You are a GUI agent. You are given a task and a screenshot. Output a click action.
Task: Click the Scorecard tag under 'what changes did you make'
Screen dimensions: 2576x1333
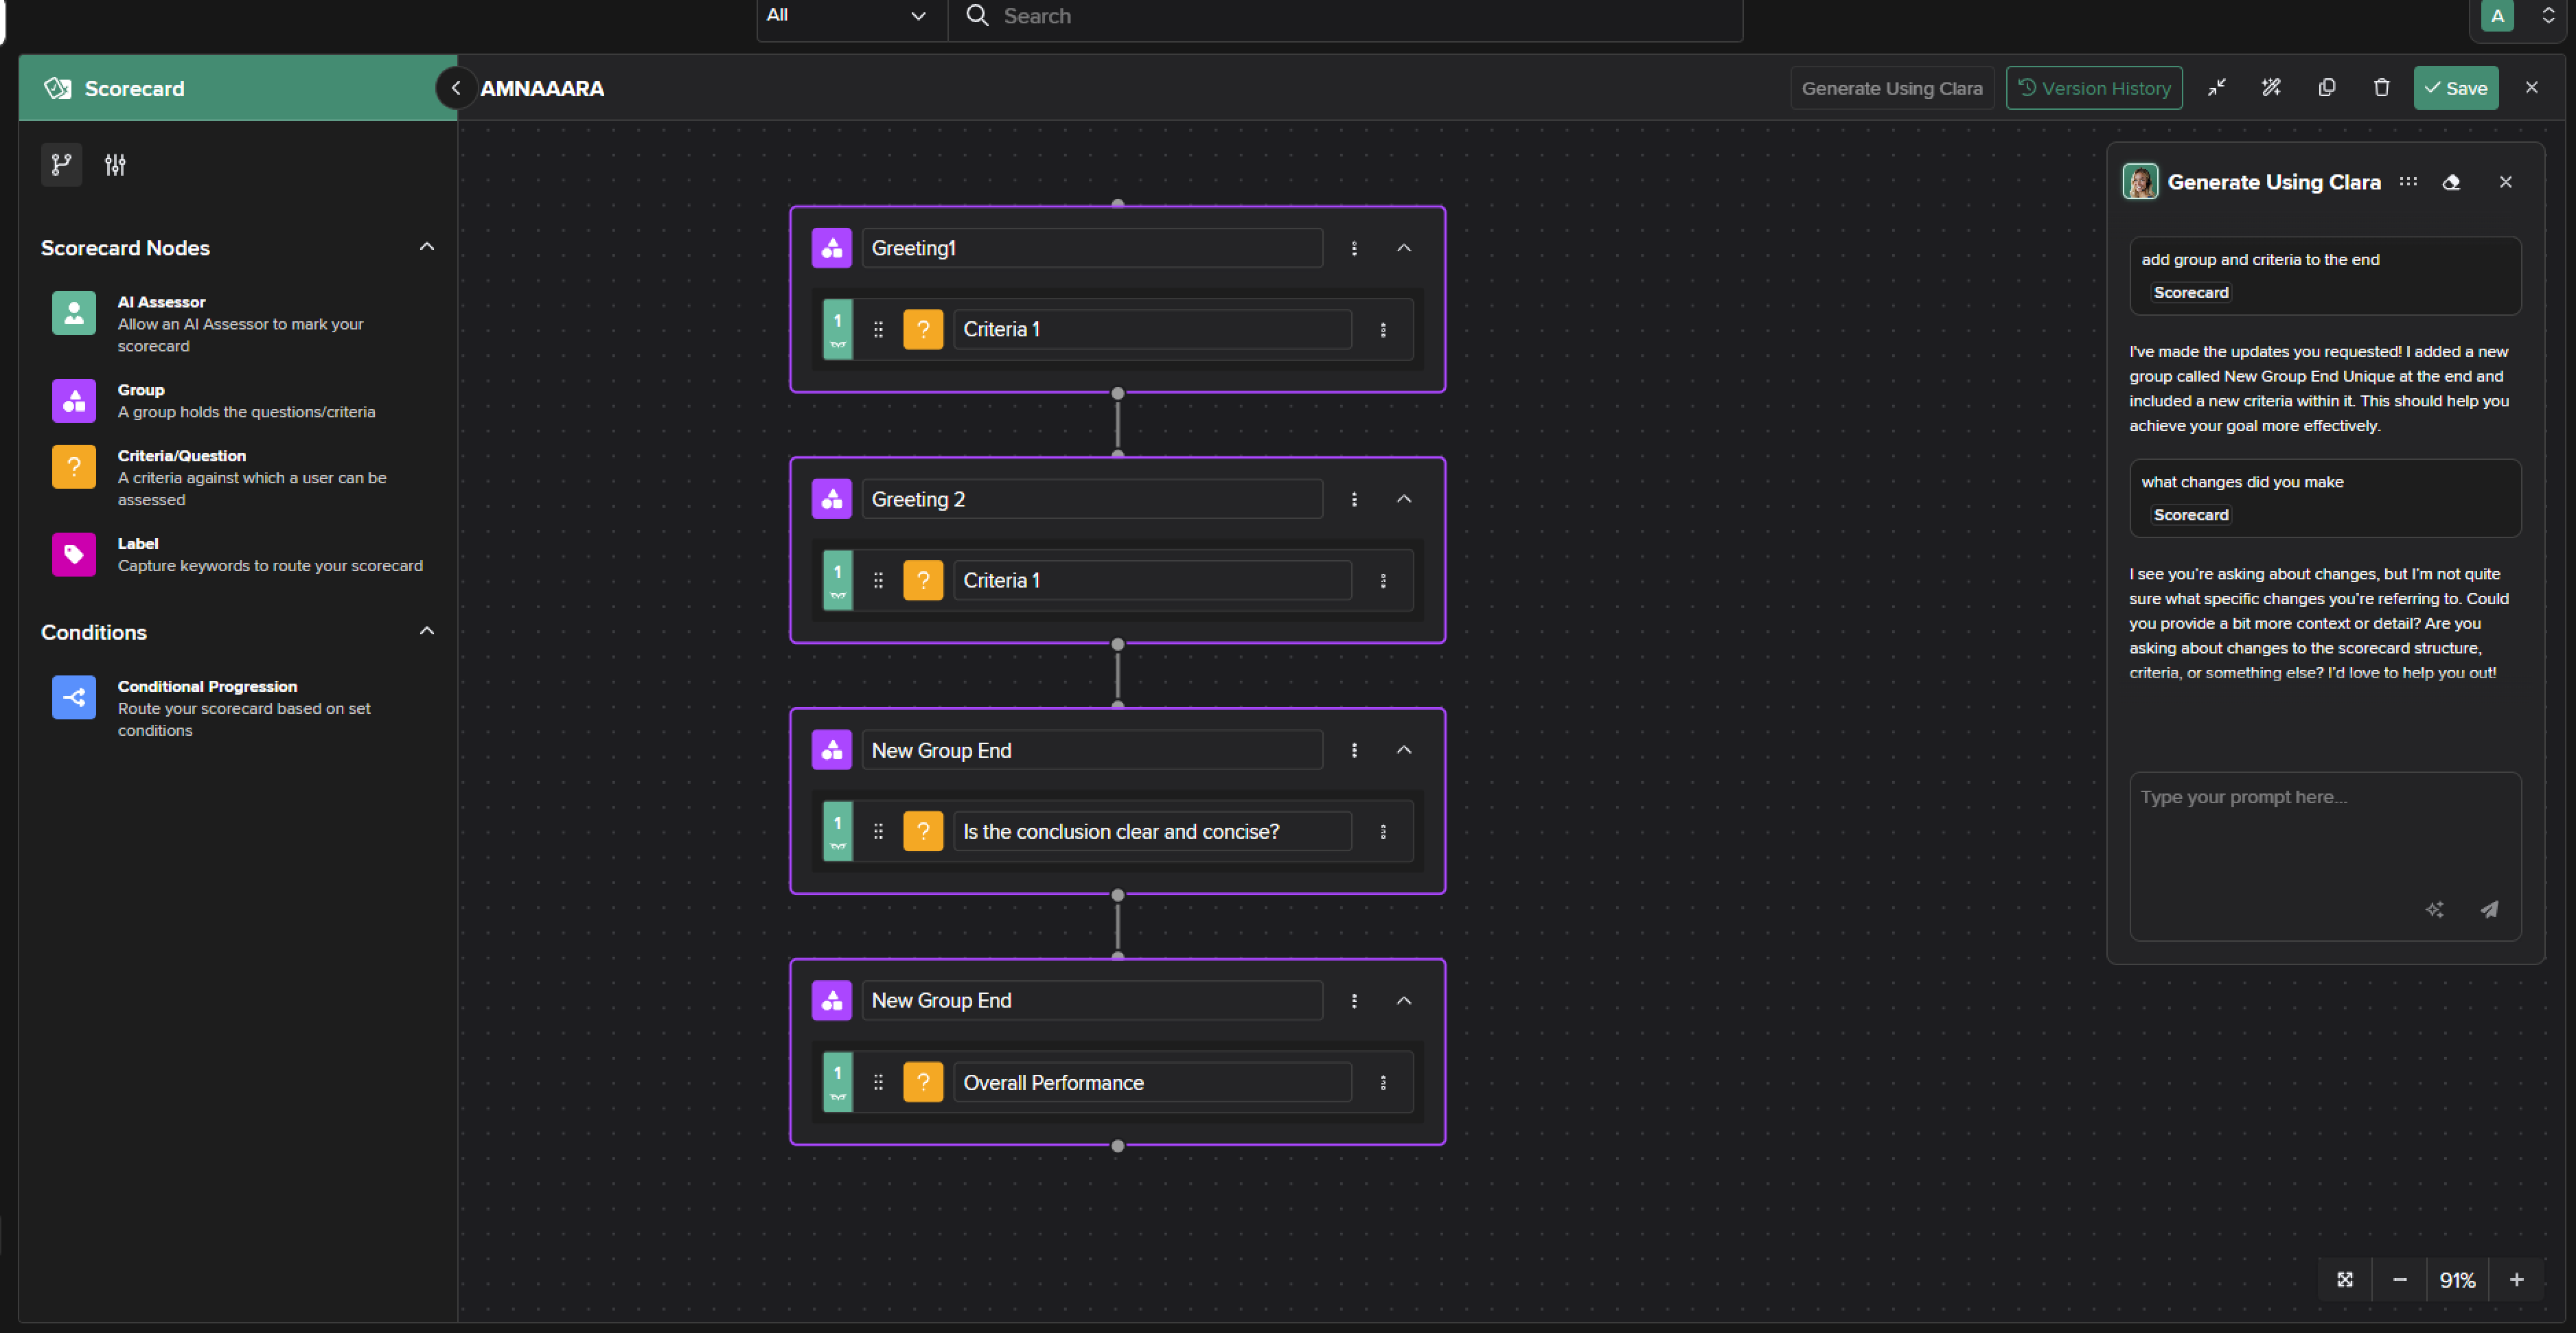2191,515
